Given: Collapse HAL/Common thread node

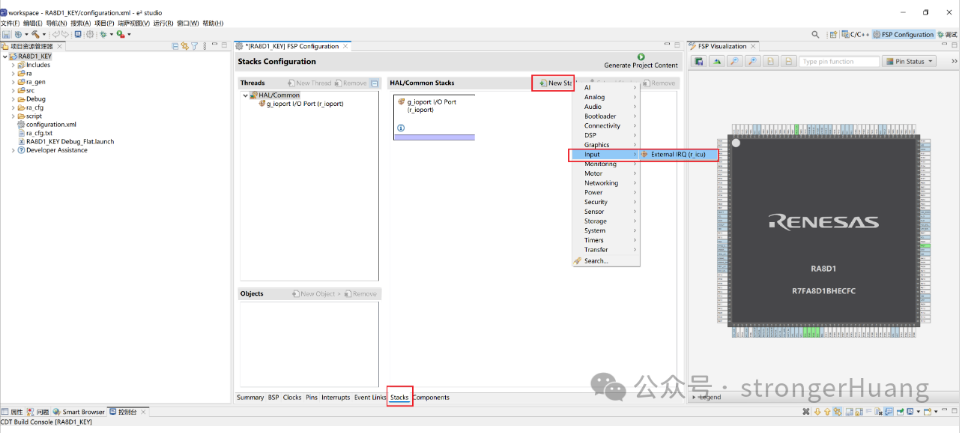Looking at the screenshot, I should pyautogui.click(x=246, y=95).
